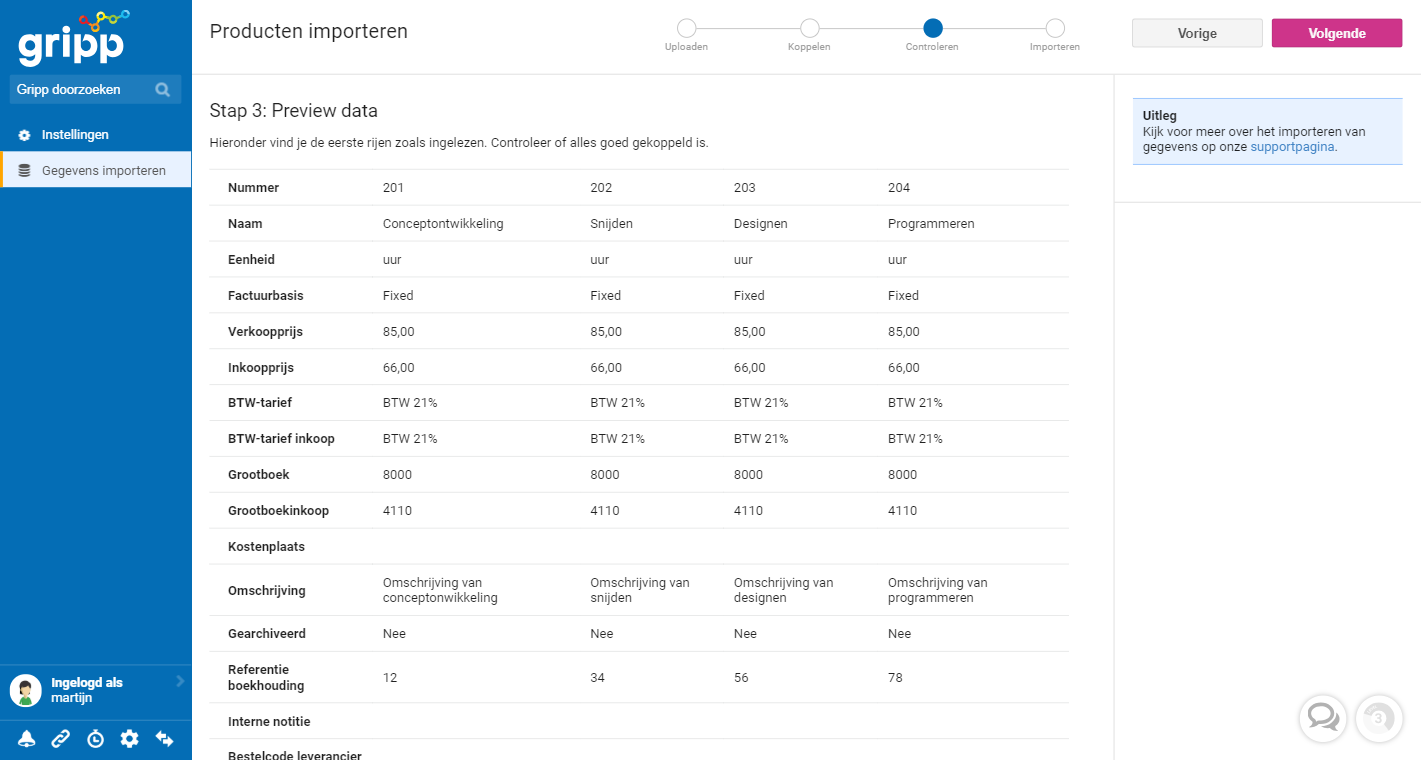This screenshot has height=760, width=1421.
Task: Open the supportpagina link
Action: pos(1292,146)
